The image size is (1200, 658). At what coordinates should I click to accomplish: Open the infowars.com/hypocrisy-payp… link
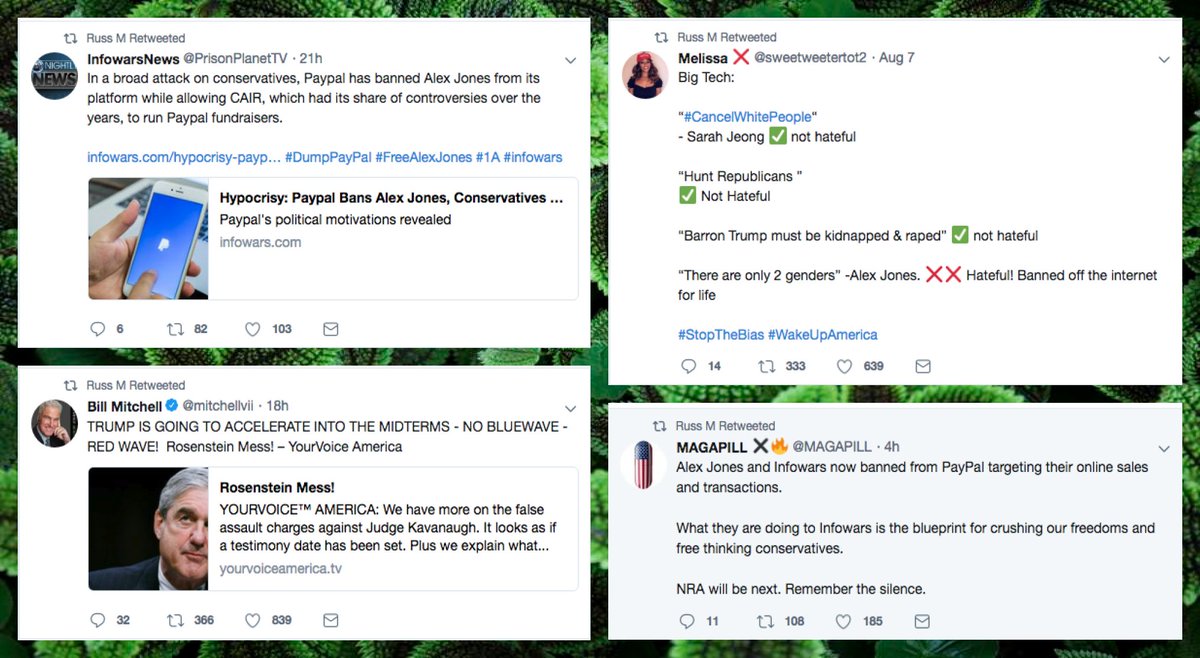click(182, 157)
